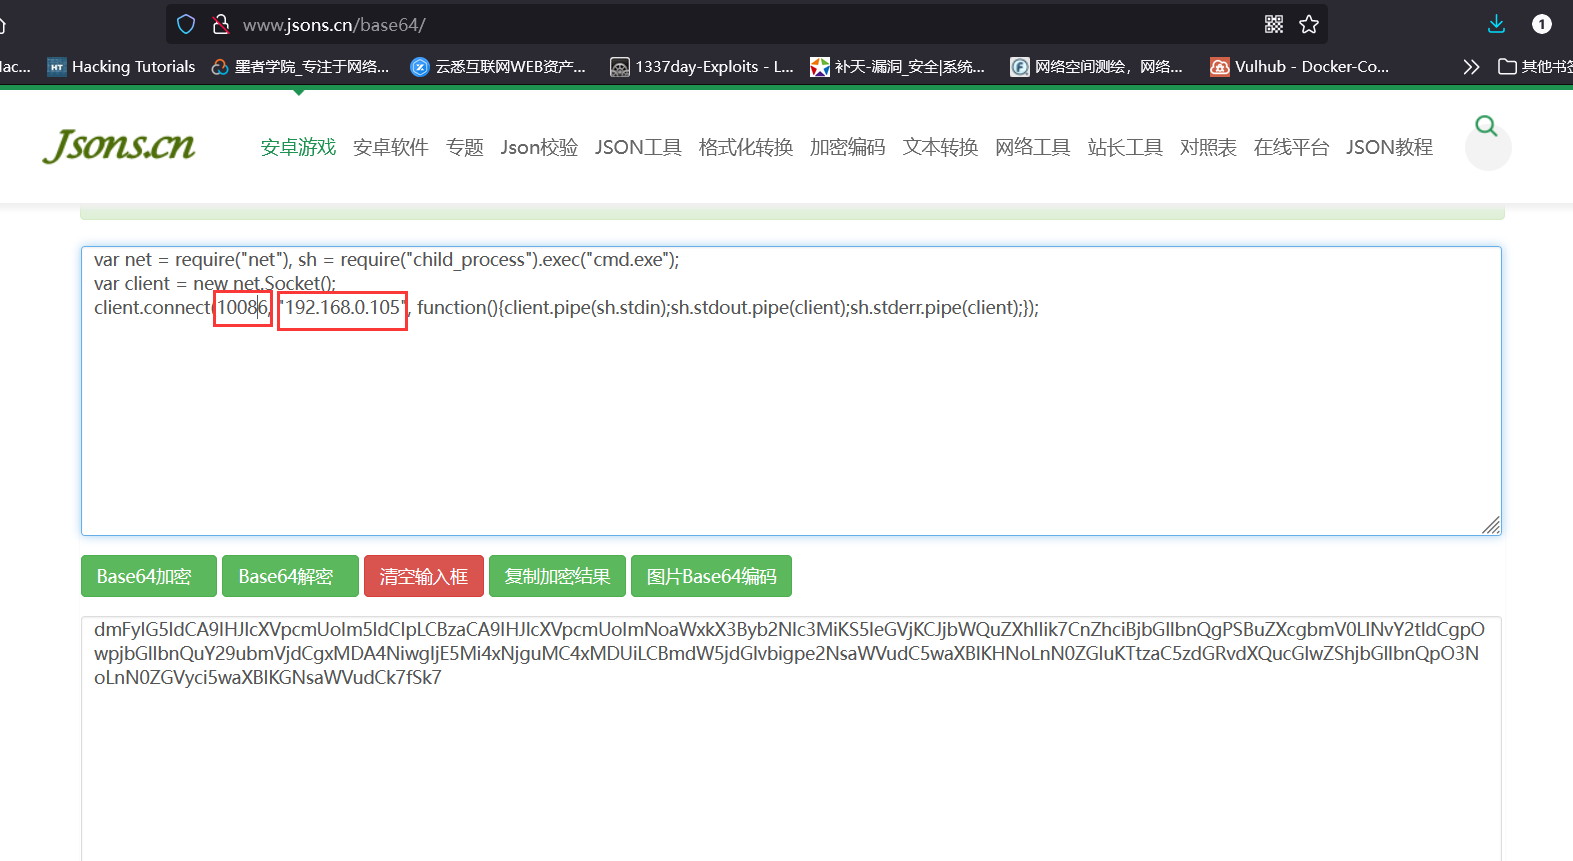Grab the textarea resize handle
Screen dimensions: 1573x861
click(x=1491, y=525)
